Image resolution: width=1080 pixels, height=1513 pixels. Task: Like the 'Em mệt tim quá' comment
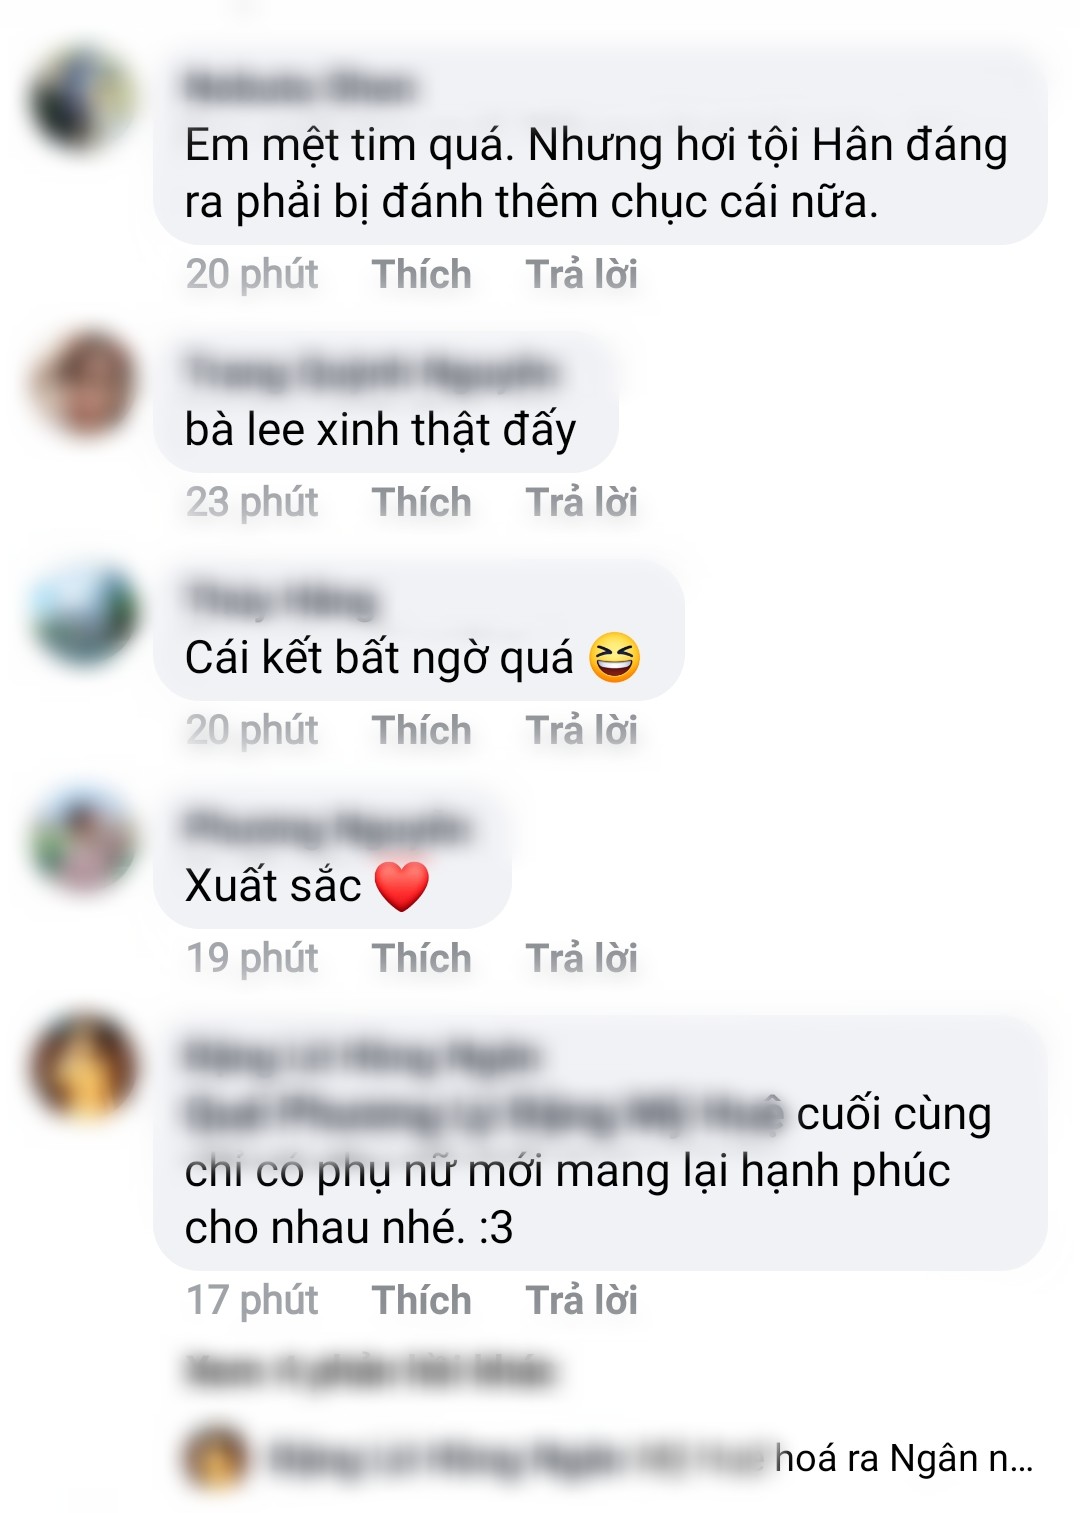pyautogui.click(x=421, y=274)
